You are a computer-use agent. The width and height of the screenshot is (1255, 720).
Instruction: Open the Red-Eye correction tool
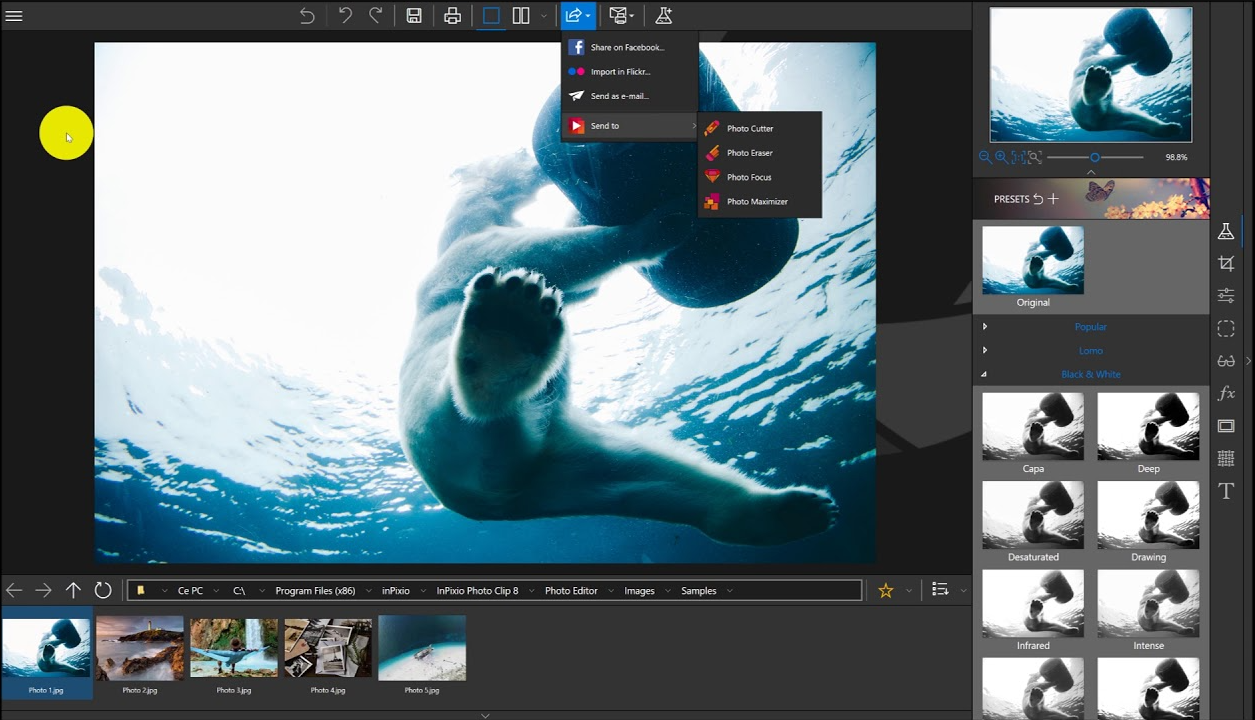point(1226,361)
